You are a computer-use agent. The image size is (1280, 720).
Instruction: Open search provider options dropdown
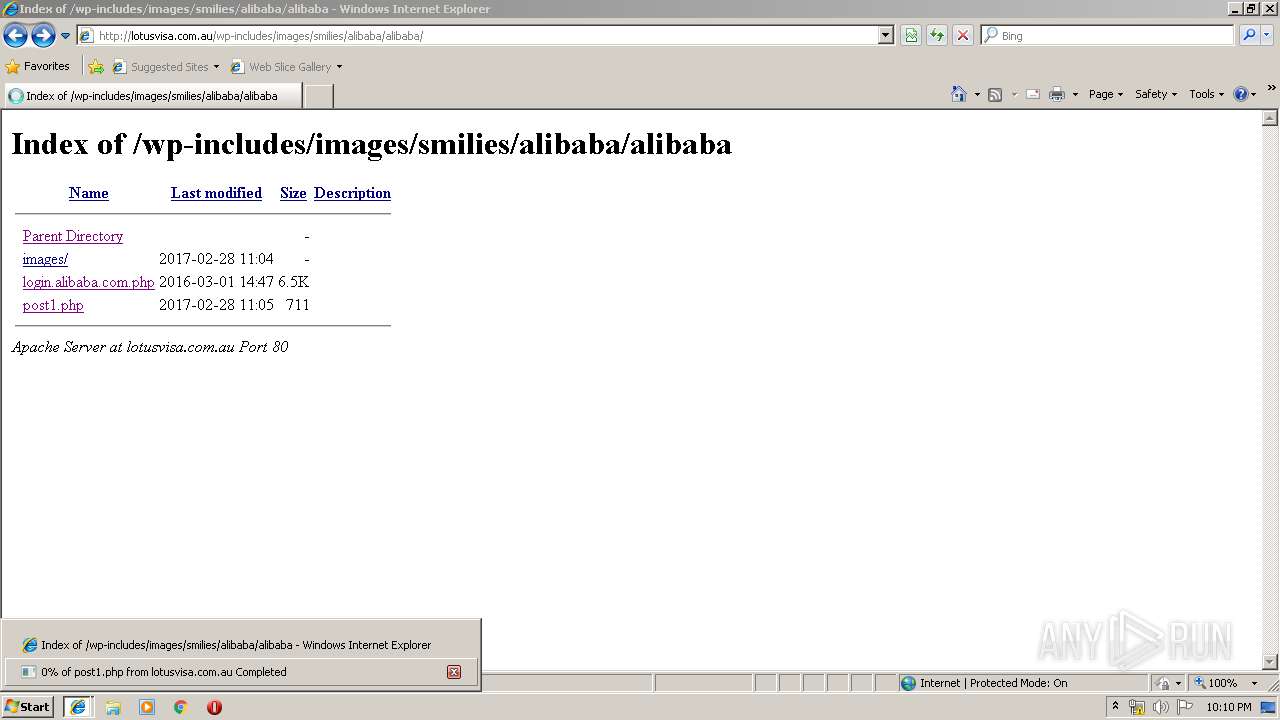click(x=1267, y=35)
